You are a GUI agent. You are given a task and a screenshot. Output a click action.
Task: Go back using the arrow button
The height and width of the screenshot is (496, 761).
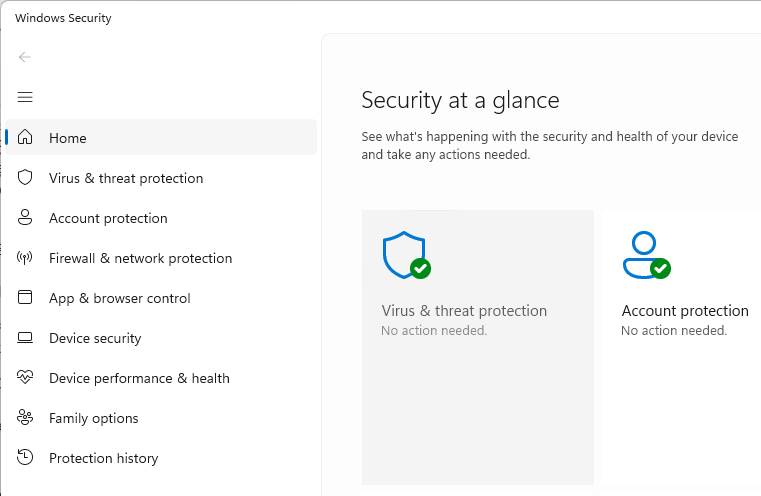coord(25,57)
